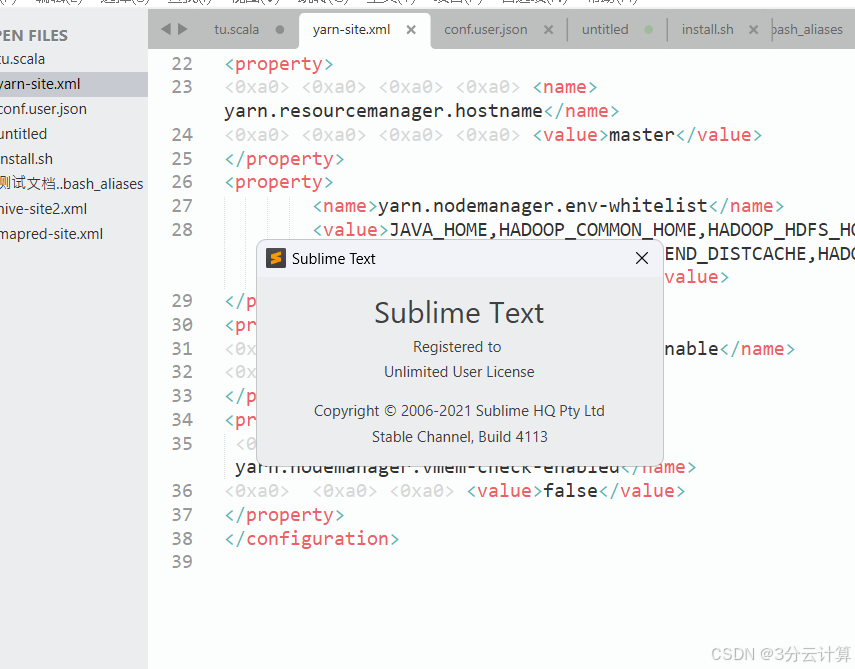This screenshot has height=669, width=855.
Task: Open the install.sh tab
Action: [708, 29]
